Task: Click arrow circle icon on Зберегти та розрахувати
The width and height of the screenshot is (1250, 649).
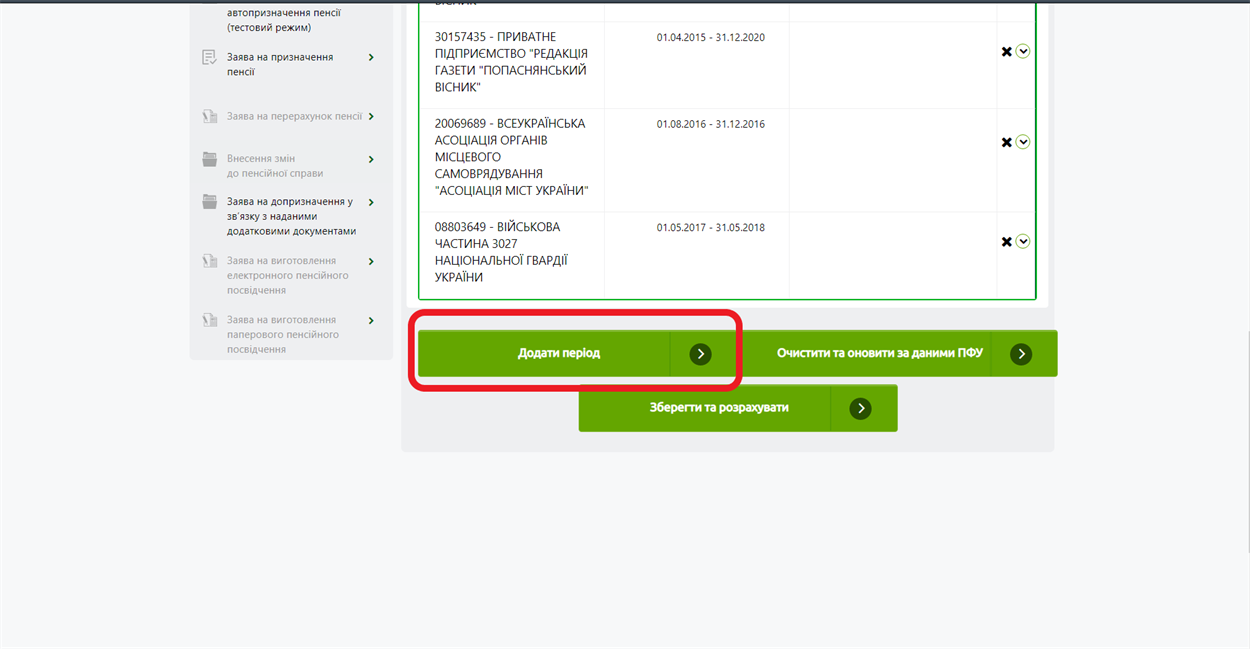Action: pyautogui.click(x=861, y=408)
